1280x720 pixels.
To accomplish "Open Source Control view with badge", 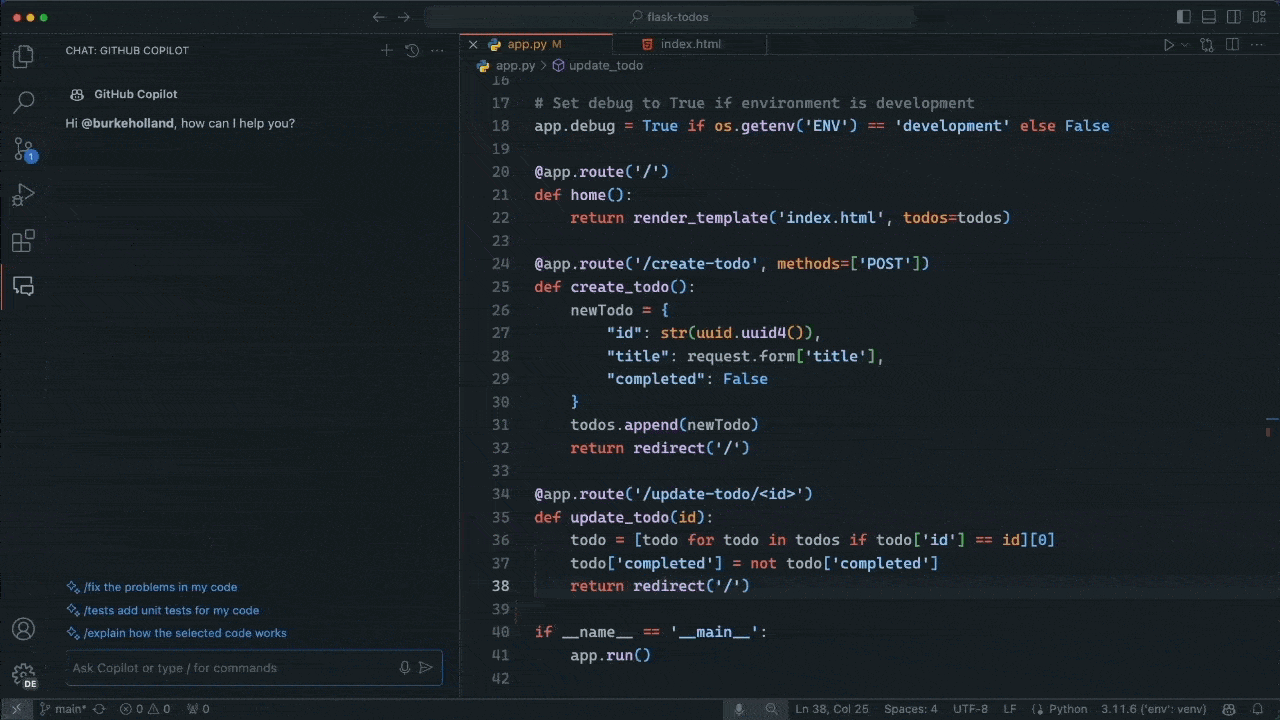I will coord(23,149).
